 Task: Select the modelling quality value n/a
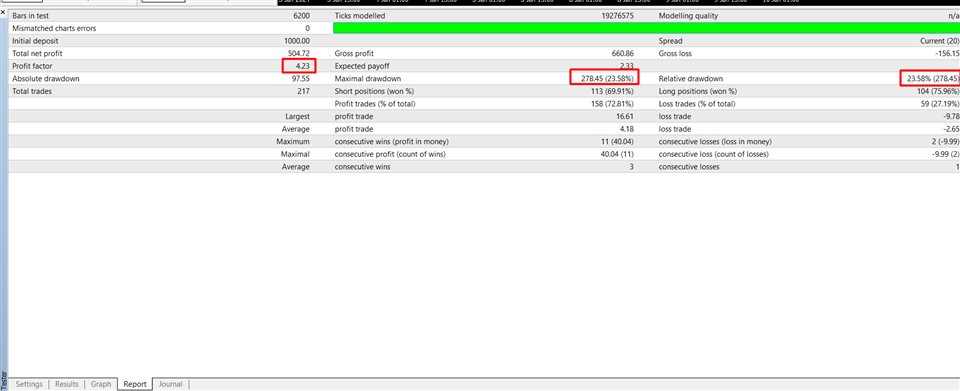(953, 16)
